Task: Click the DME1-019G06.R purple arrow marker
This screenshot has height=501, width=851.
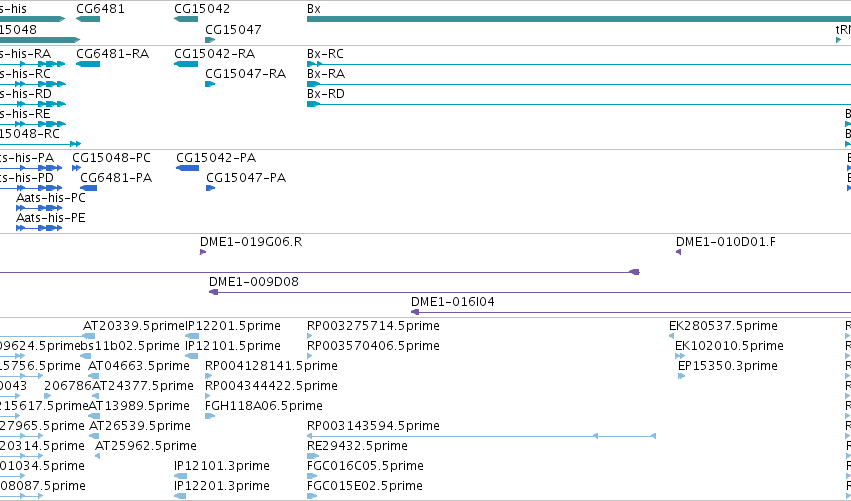Action: (x=203, y=252)
